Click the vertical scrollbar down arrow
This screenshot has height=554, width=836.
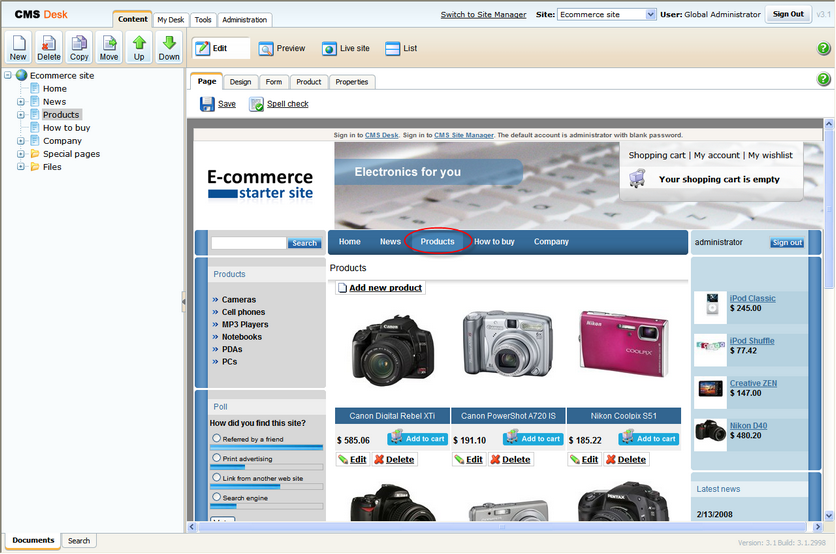pyautogui.click(x=829, y=516)
